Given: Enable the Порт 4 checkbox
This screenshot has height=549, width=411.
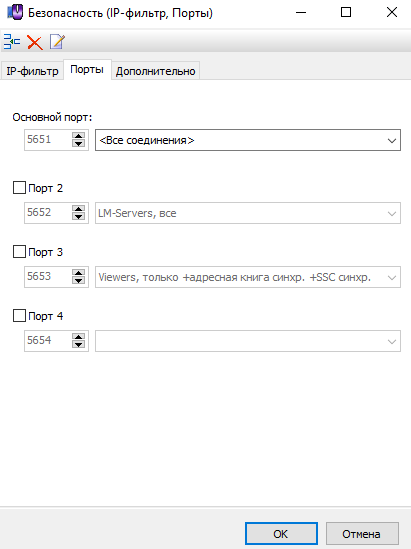Looking at the screenshot, I should [19, 316].
